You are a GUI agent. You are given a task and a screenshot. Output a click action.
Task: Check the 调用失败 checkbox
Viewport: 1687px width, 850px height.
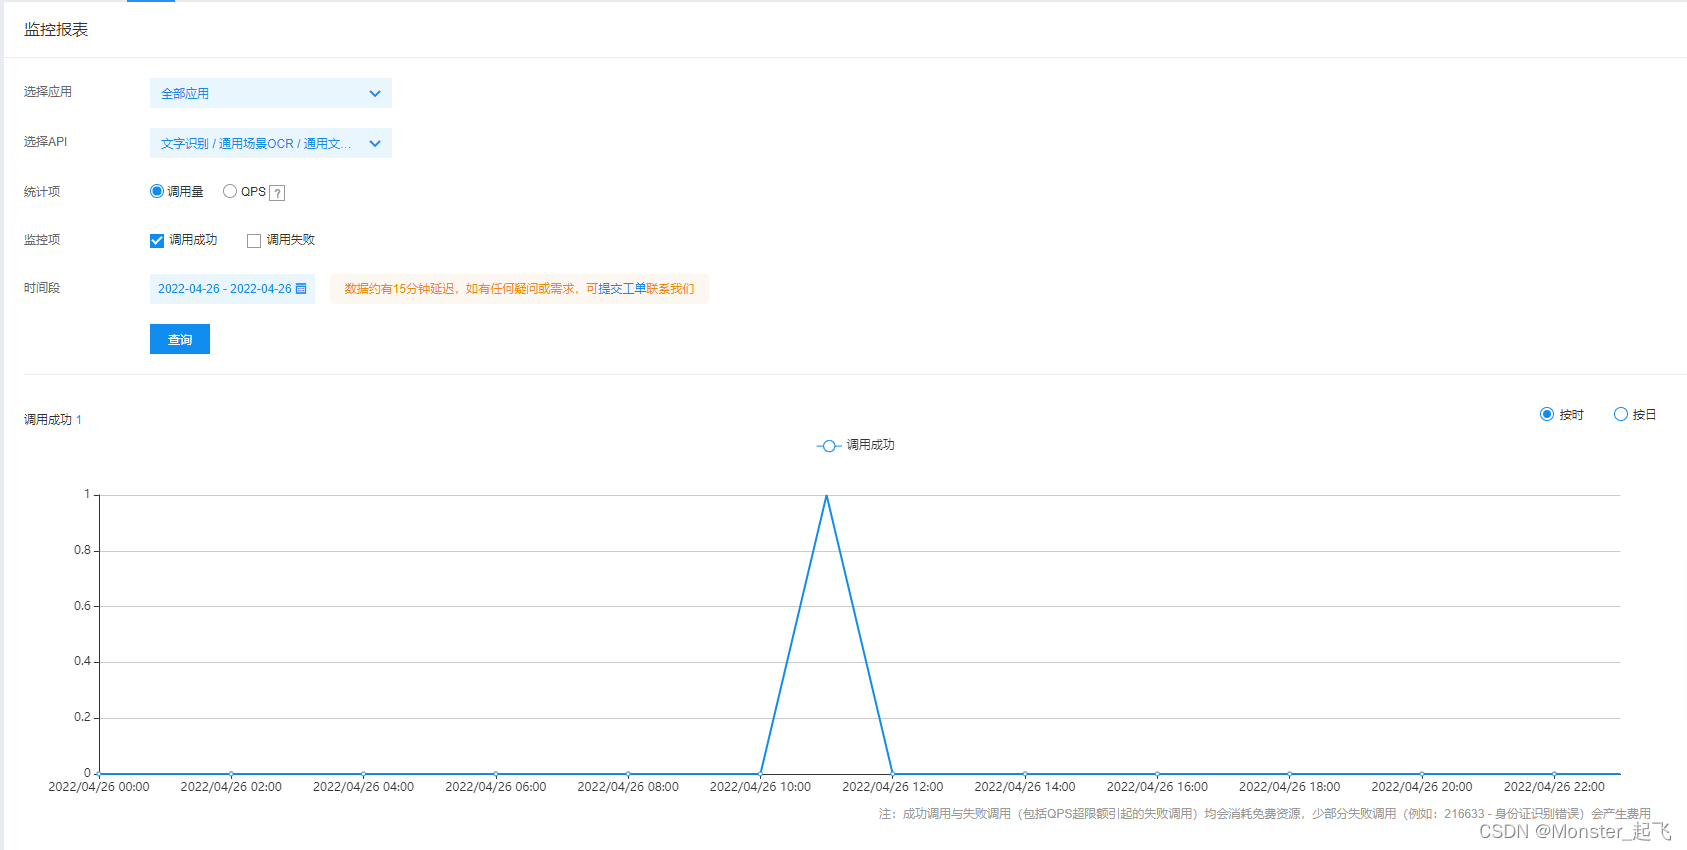[x=254, y=240]
